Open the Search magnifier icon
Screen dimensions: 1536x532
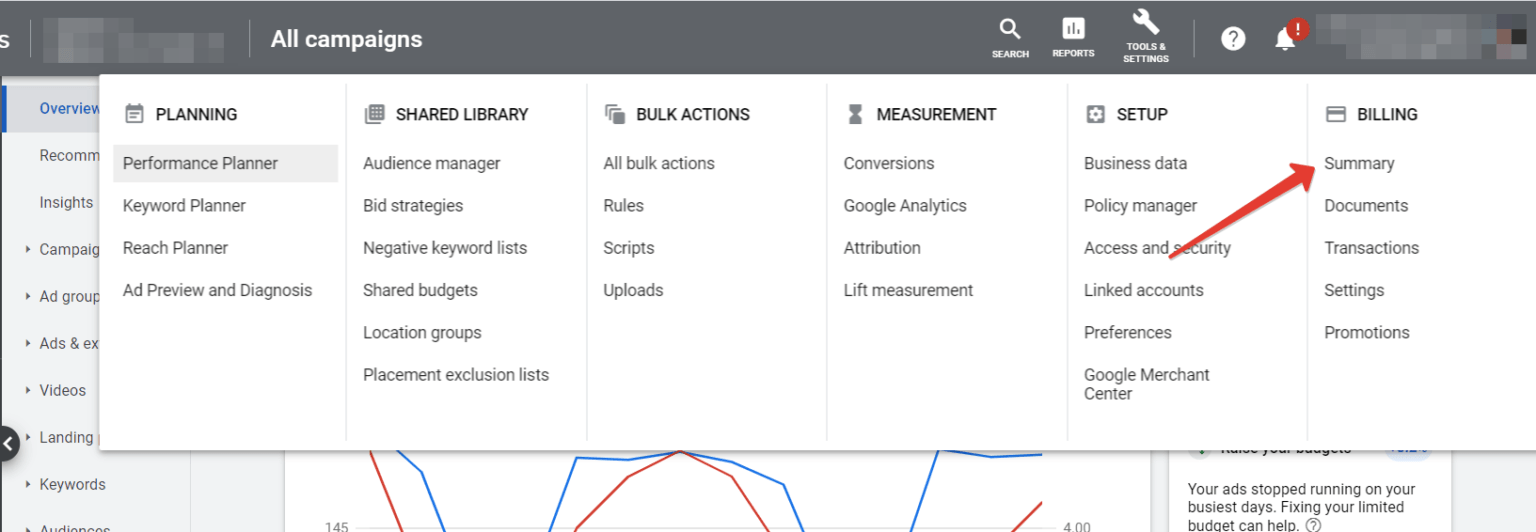pos(1010,30)
